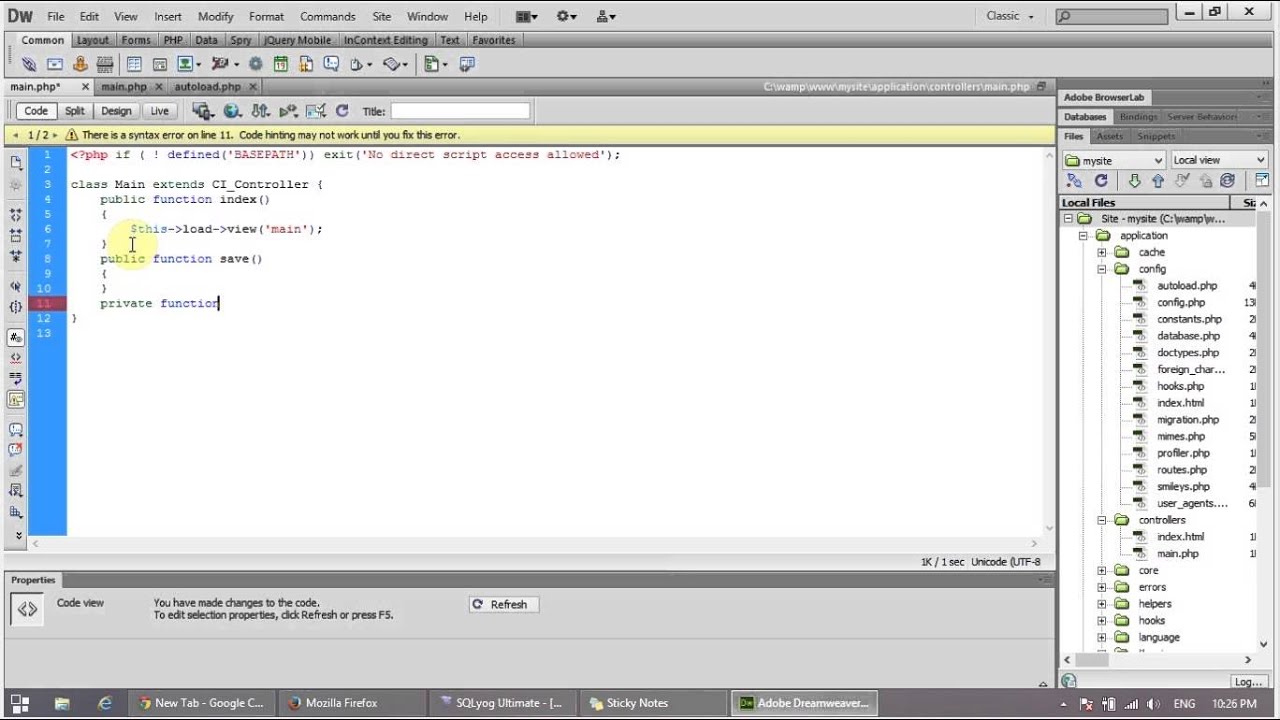Click the search box in title bar
The width and height of the screenshot is (1280, 720).
pyautogui.click(x=1112, y=16)
